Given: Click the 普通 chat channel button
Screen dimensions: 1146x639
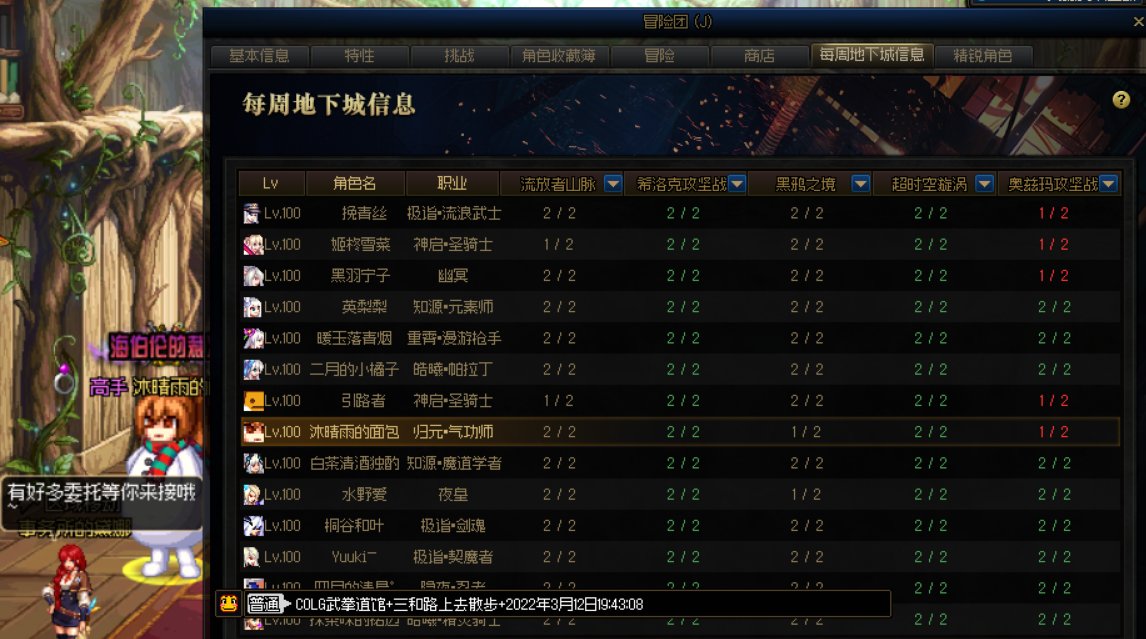Looking at the screenshot, I should coord(265,604).
